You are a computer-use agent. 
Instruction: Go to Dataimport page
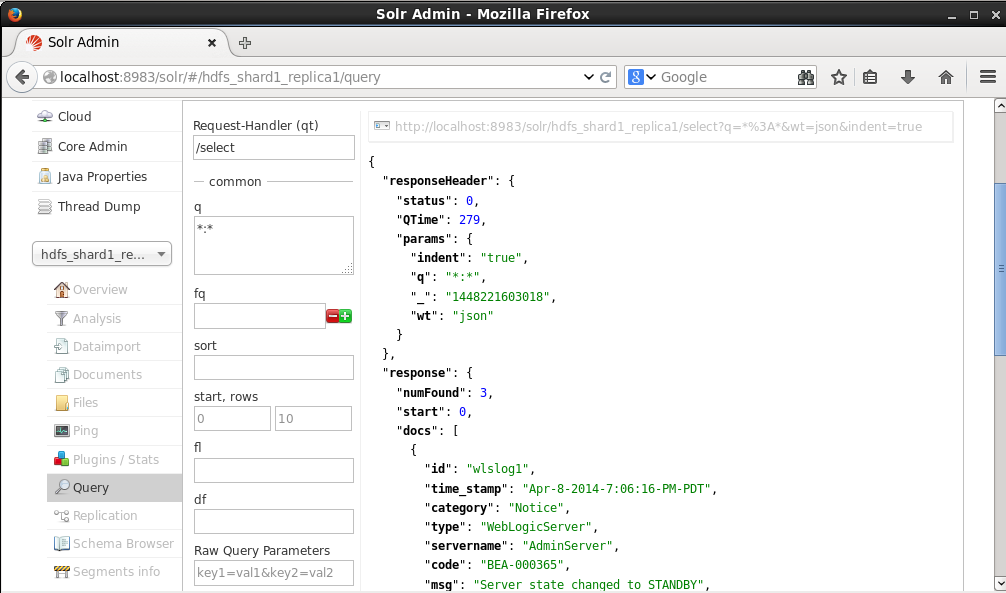click(x=114, y=347)
